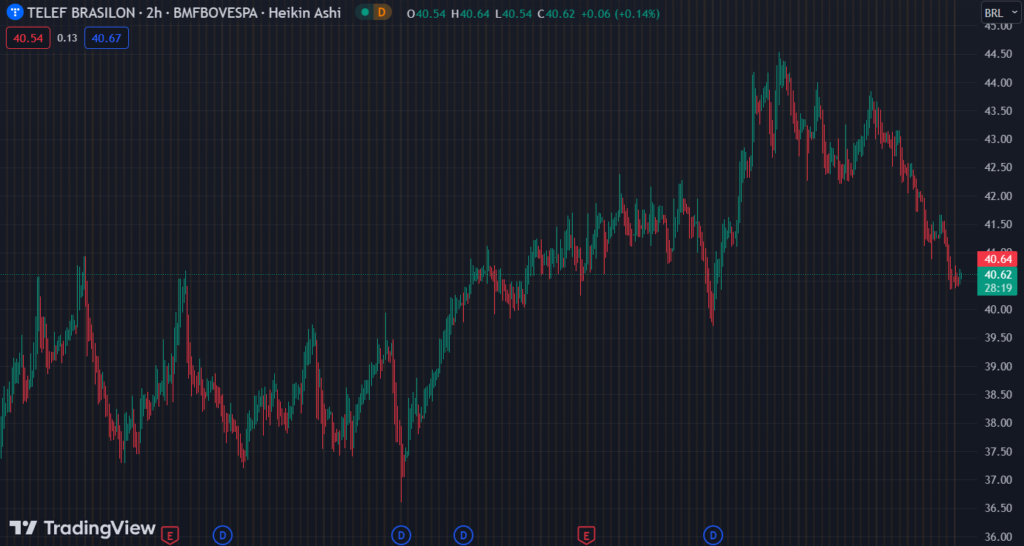The image size is (1024, 546).
Task: Click the 37.00 price scale label
Action: point(999,480)
